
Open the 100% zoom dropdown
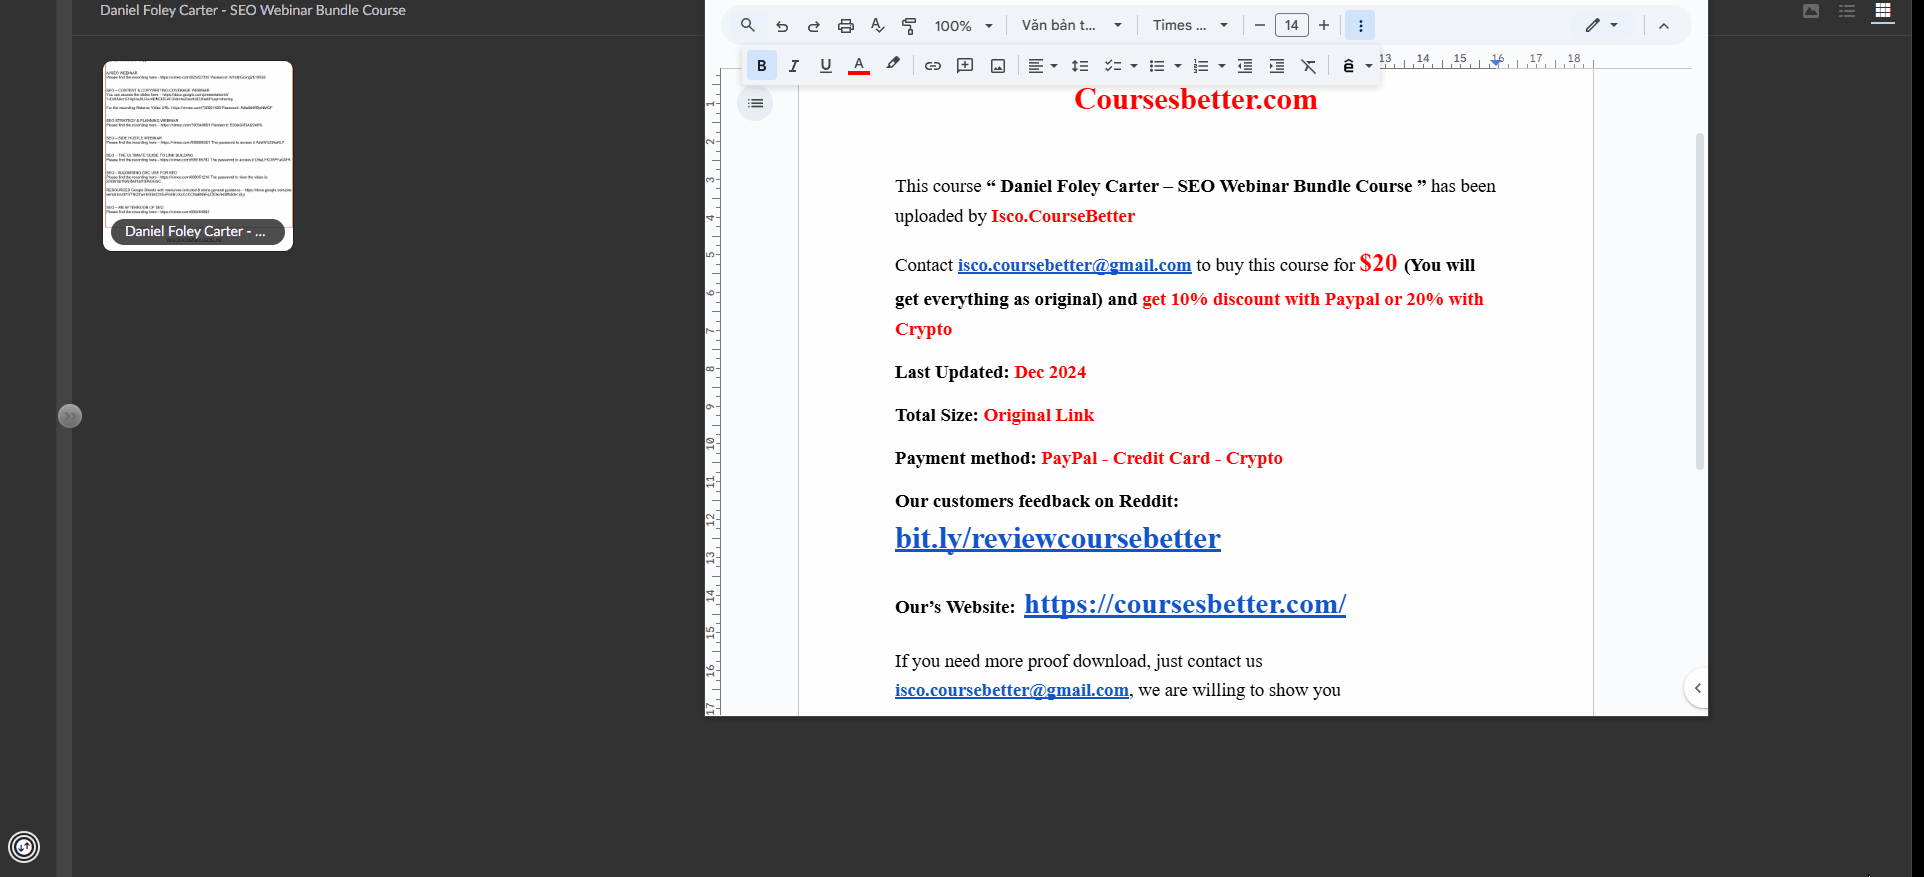[x=963, y=26]
